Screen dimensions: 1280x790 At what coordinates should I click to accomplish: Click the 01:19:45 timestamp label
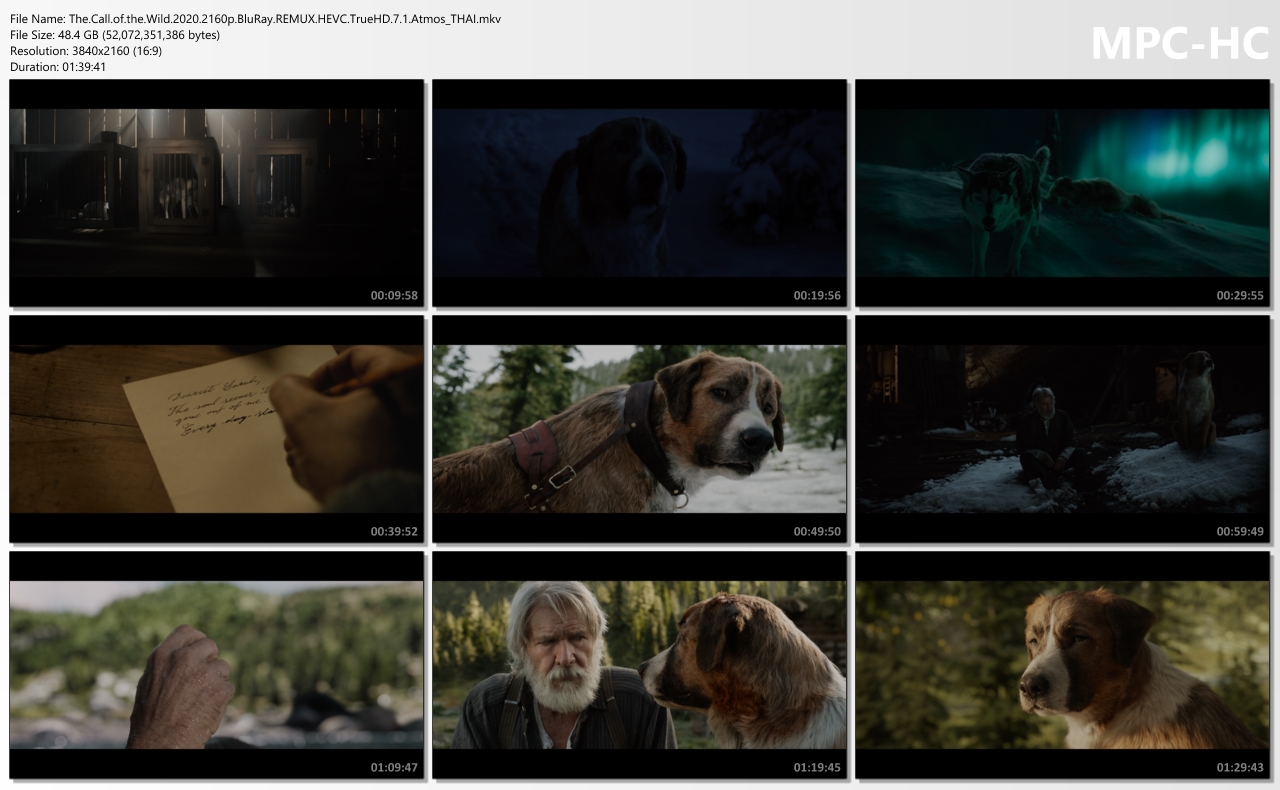click(817, 768)
